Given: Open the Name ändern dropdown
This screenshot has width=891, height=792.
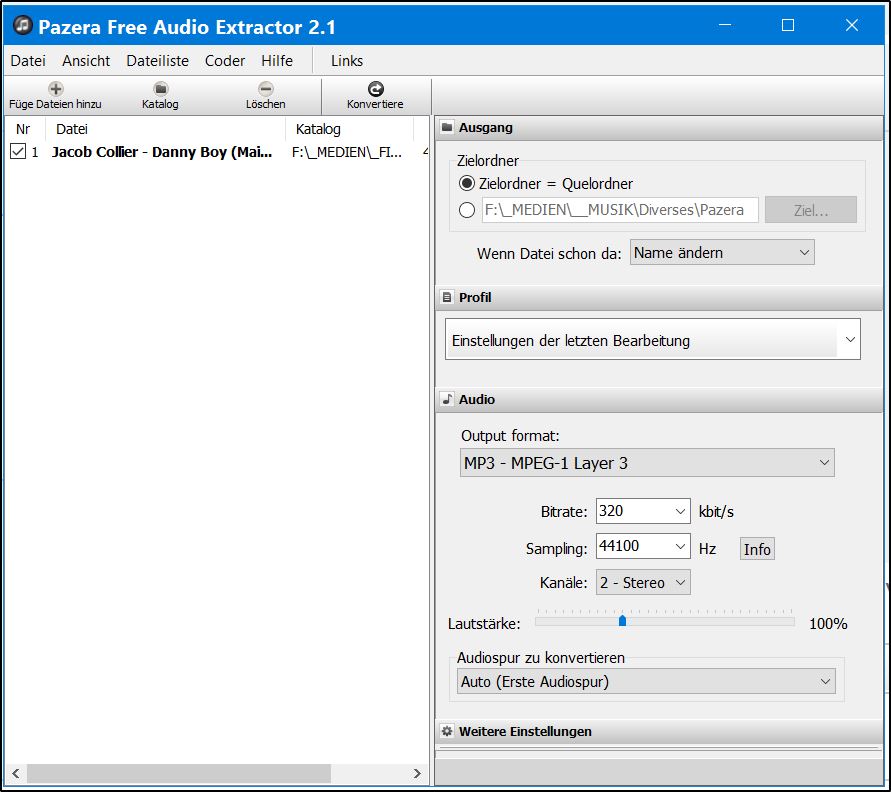Looking at the screenshot, I should pos(722,253).
